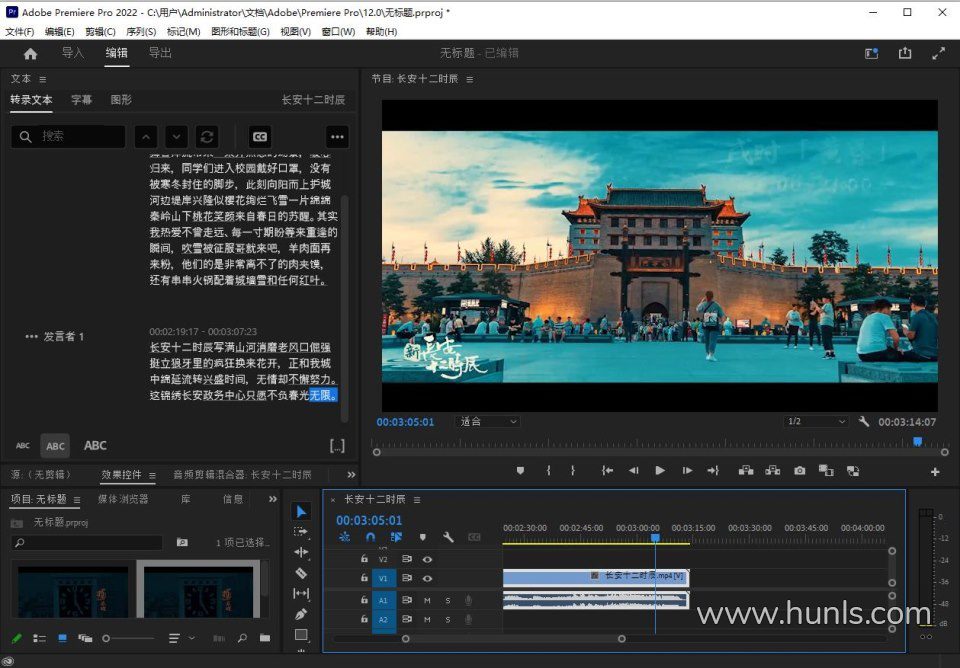Add a marker in the timeline header
Screen dimensions: 960x668
(x=422, y=537)
